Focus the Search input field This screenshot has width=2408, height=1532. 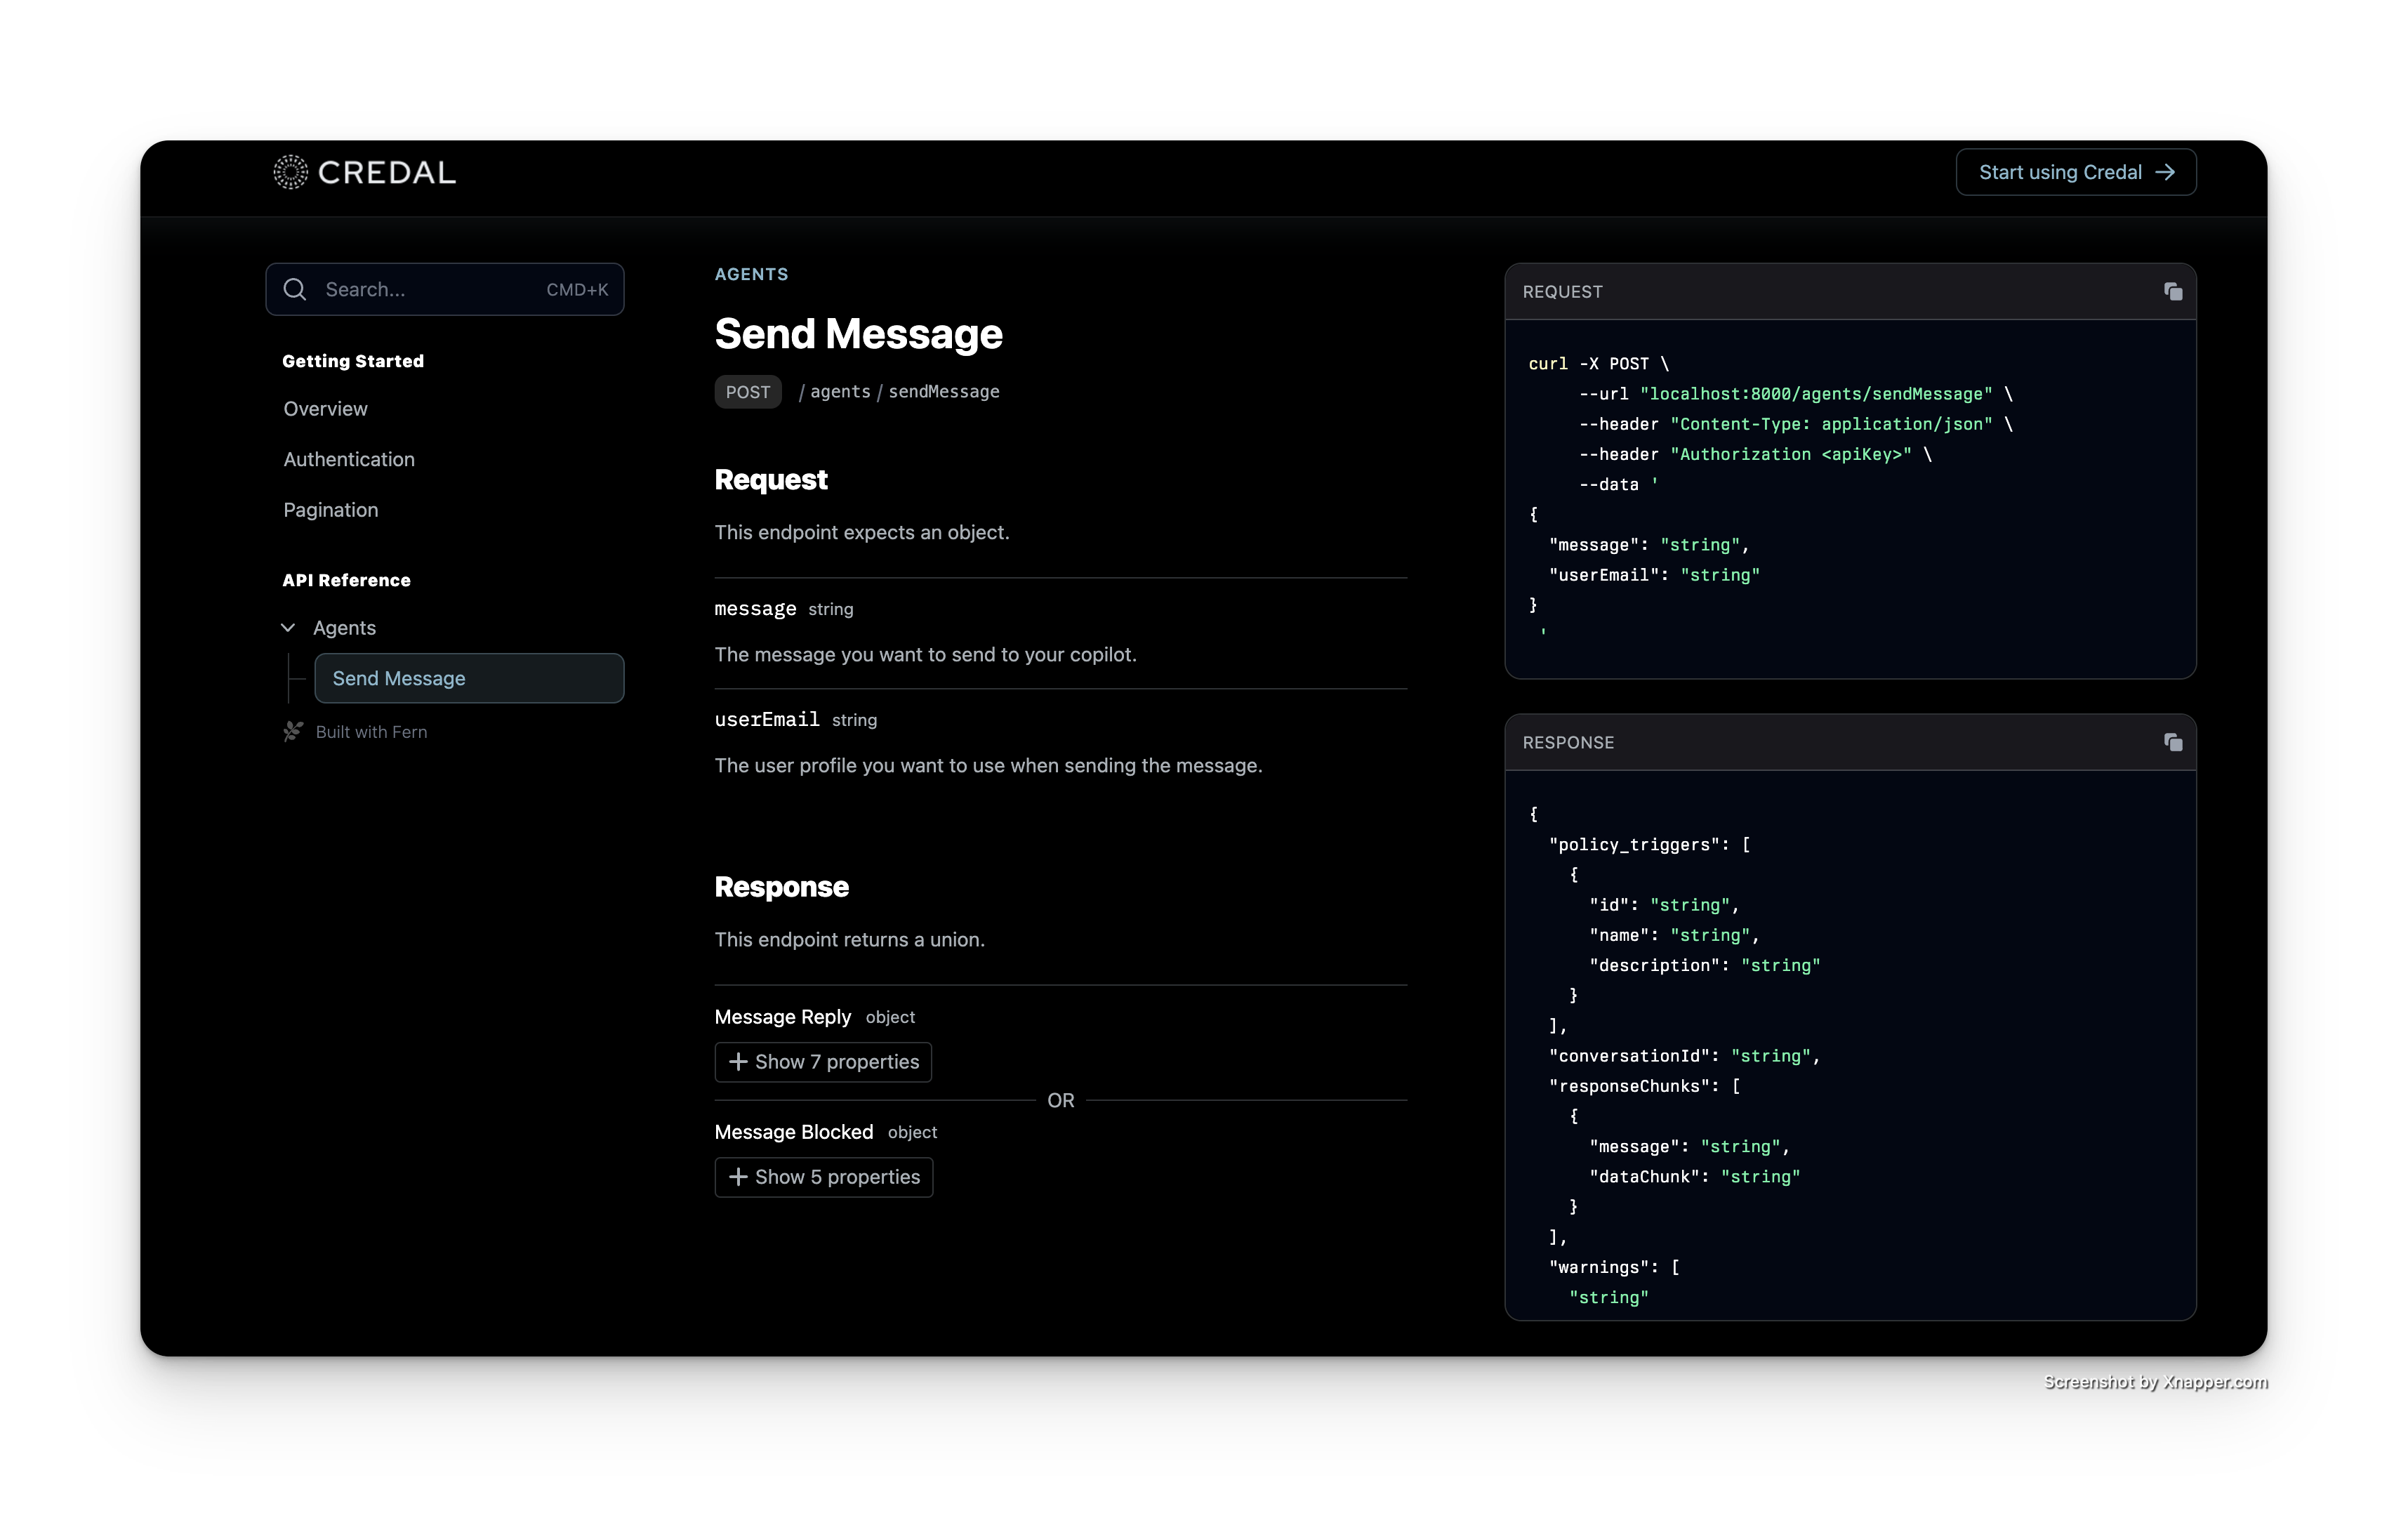point(430,290)
